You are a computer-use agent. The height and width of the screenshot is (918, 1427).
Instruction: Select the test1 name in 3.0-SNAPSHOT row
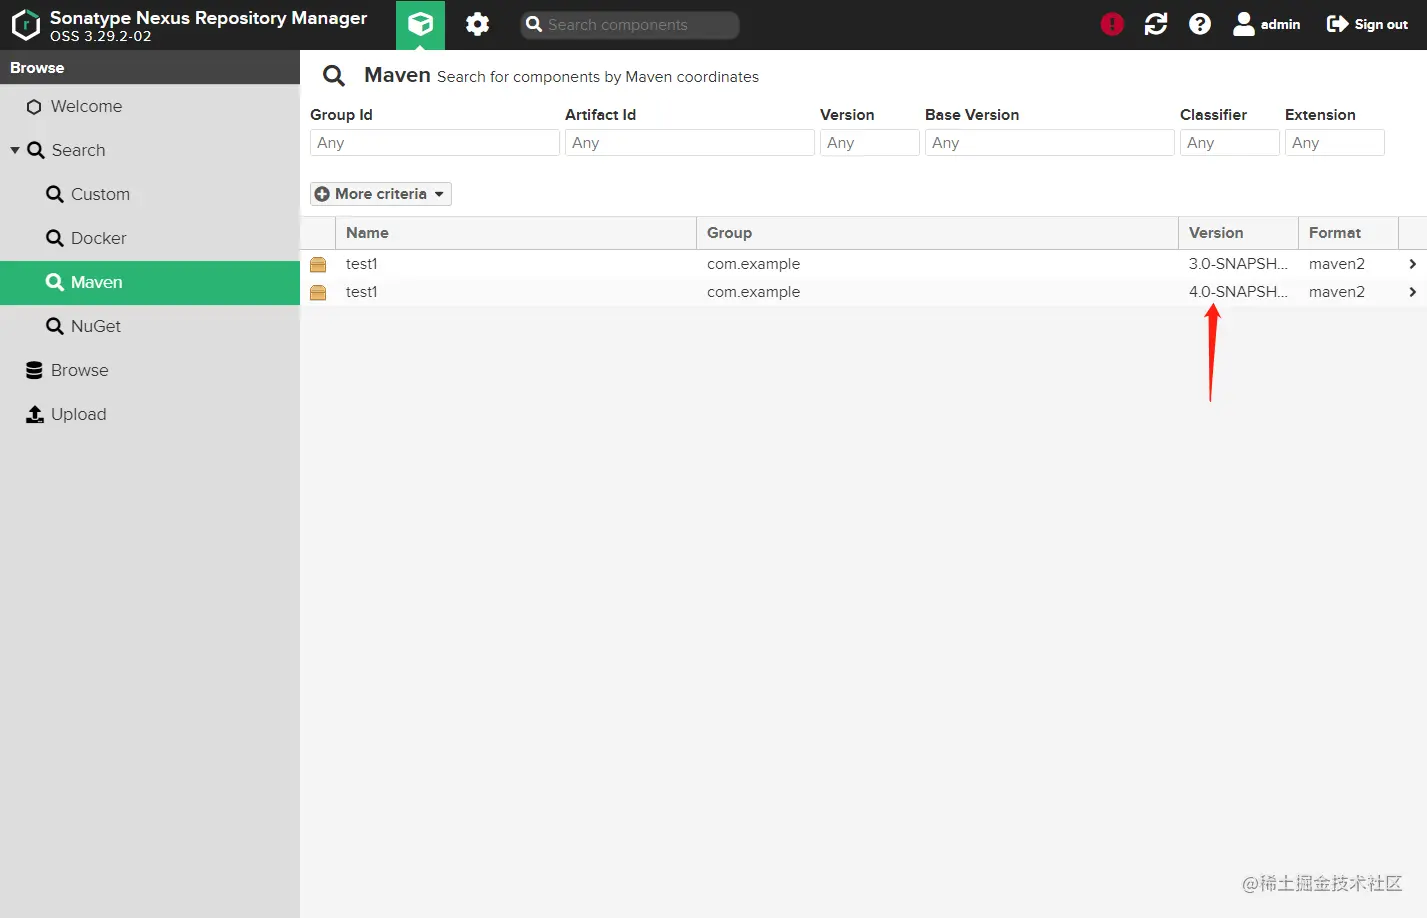(x=362, y=264)
